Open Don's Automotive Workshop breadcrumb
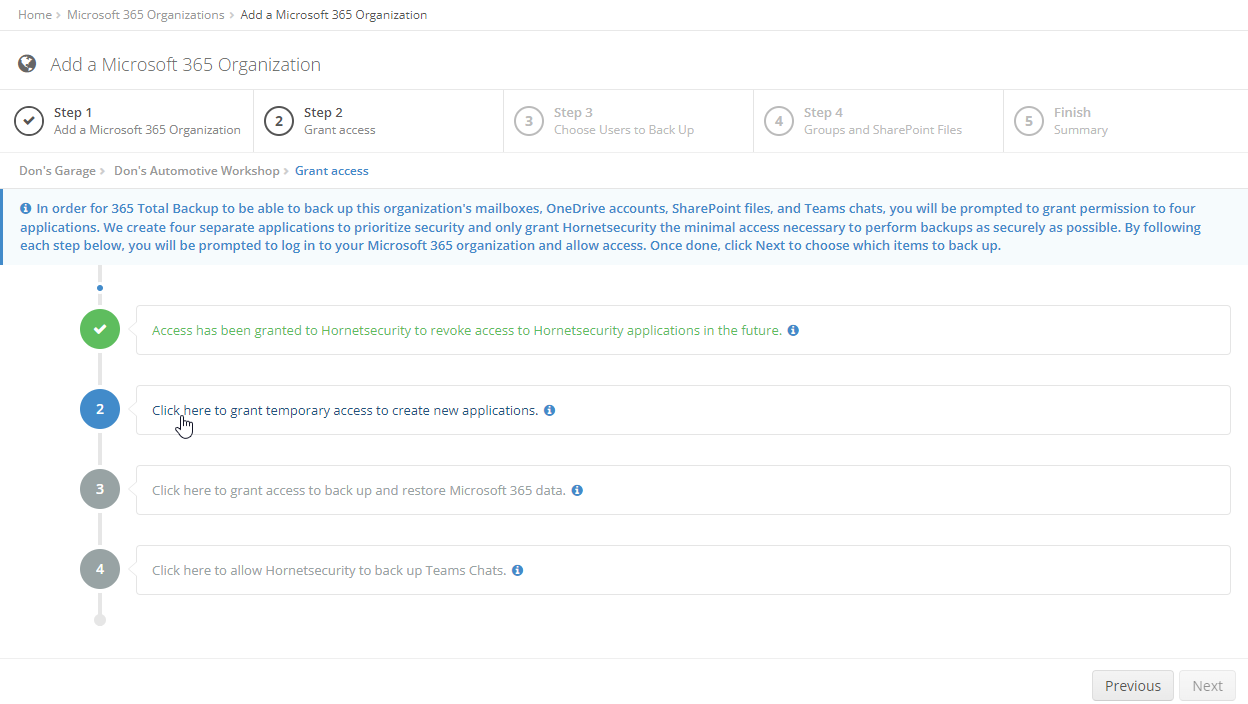The image size is (1248, 704). [197, 171]
